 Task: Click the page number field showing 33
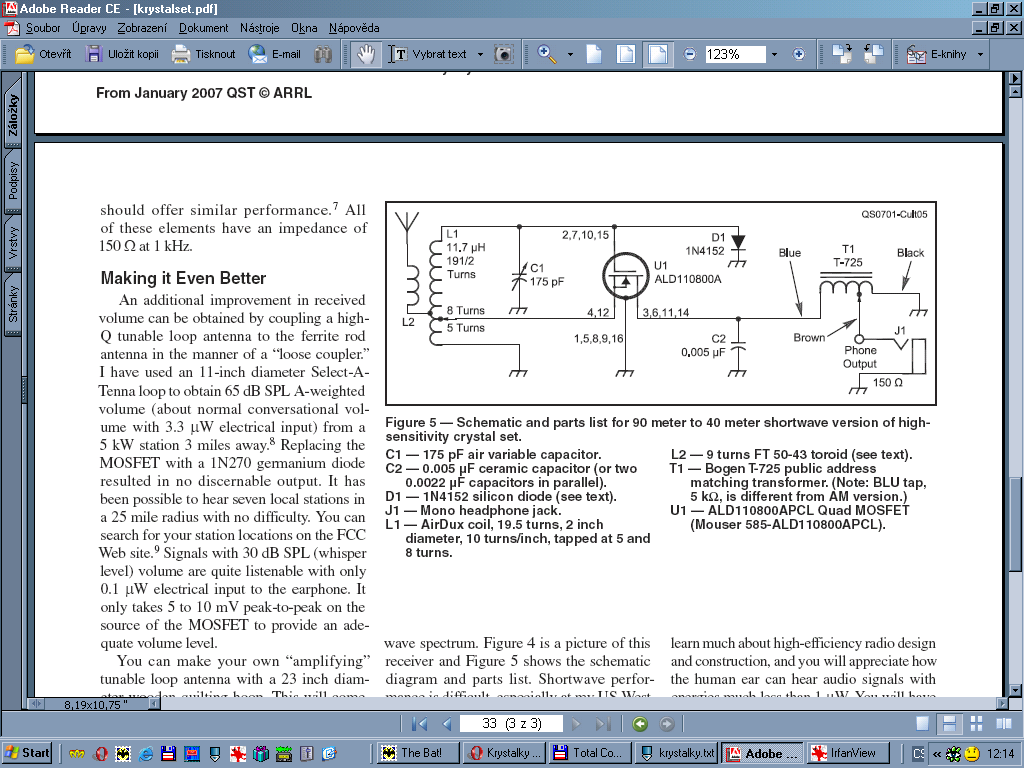[x=511, y=724]
